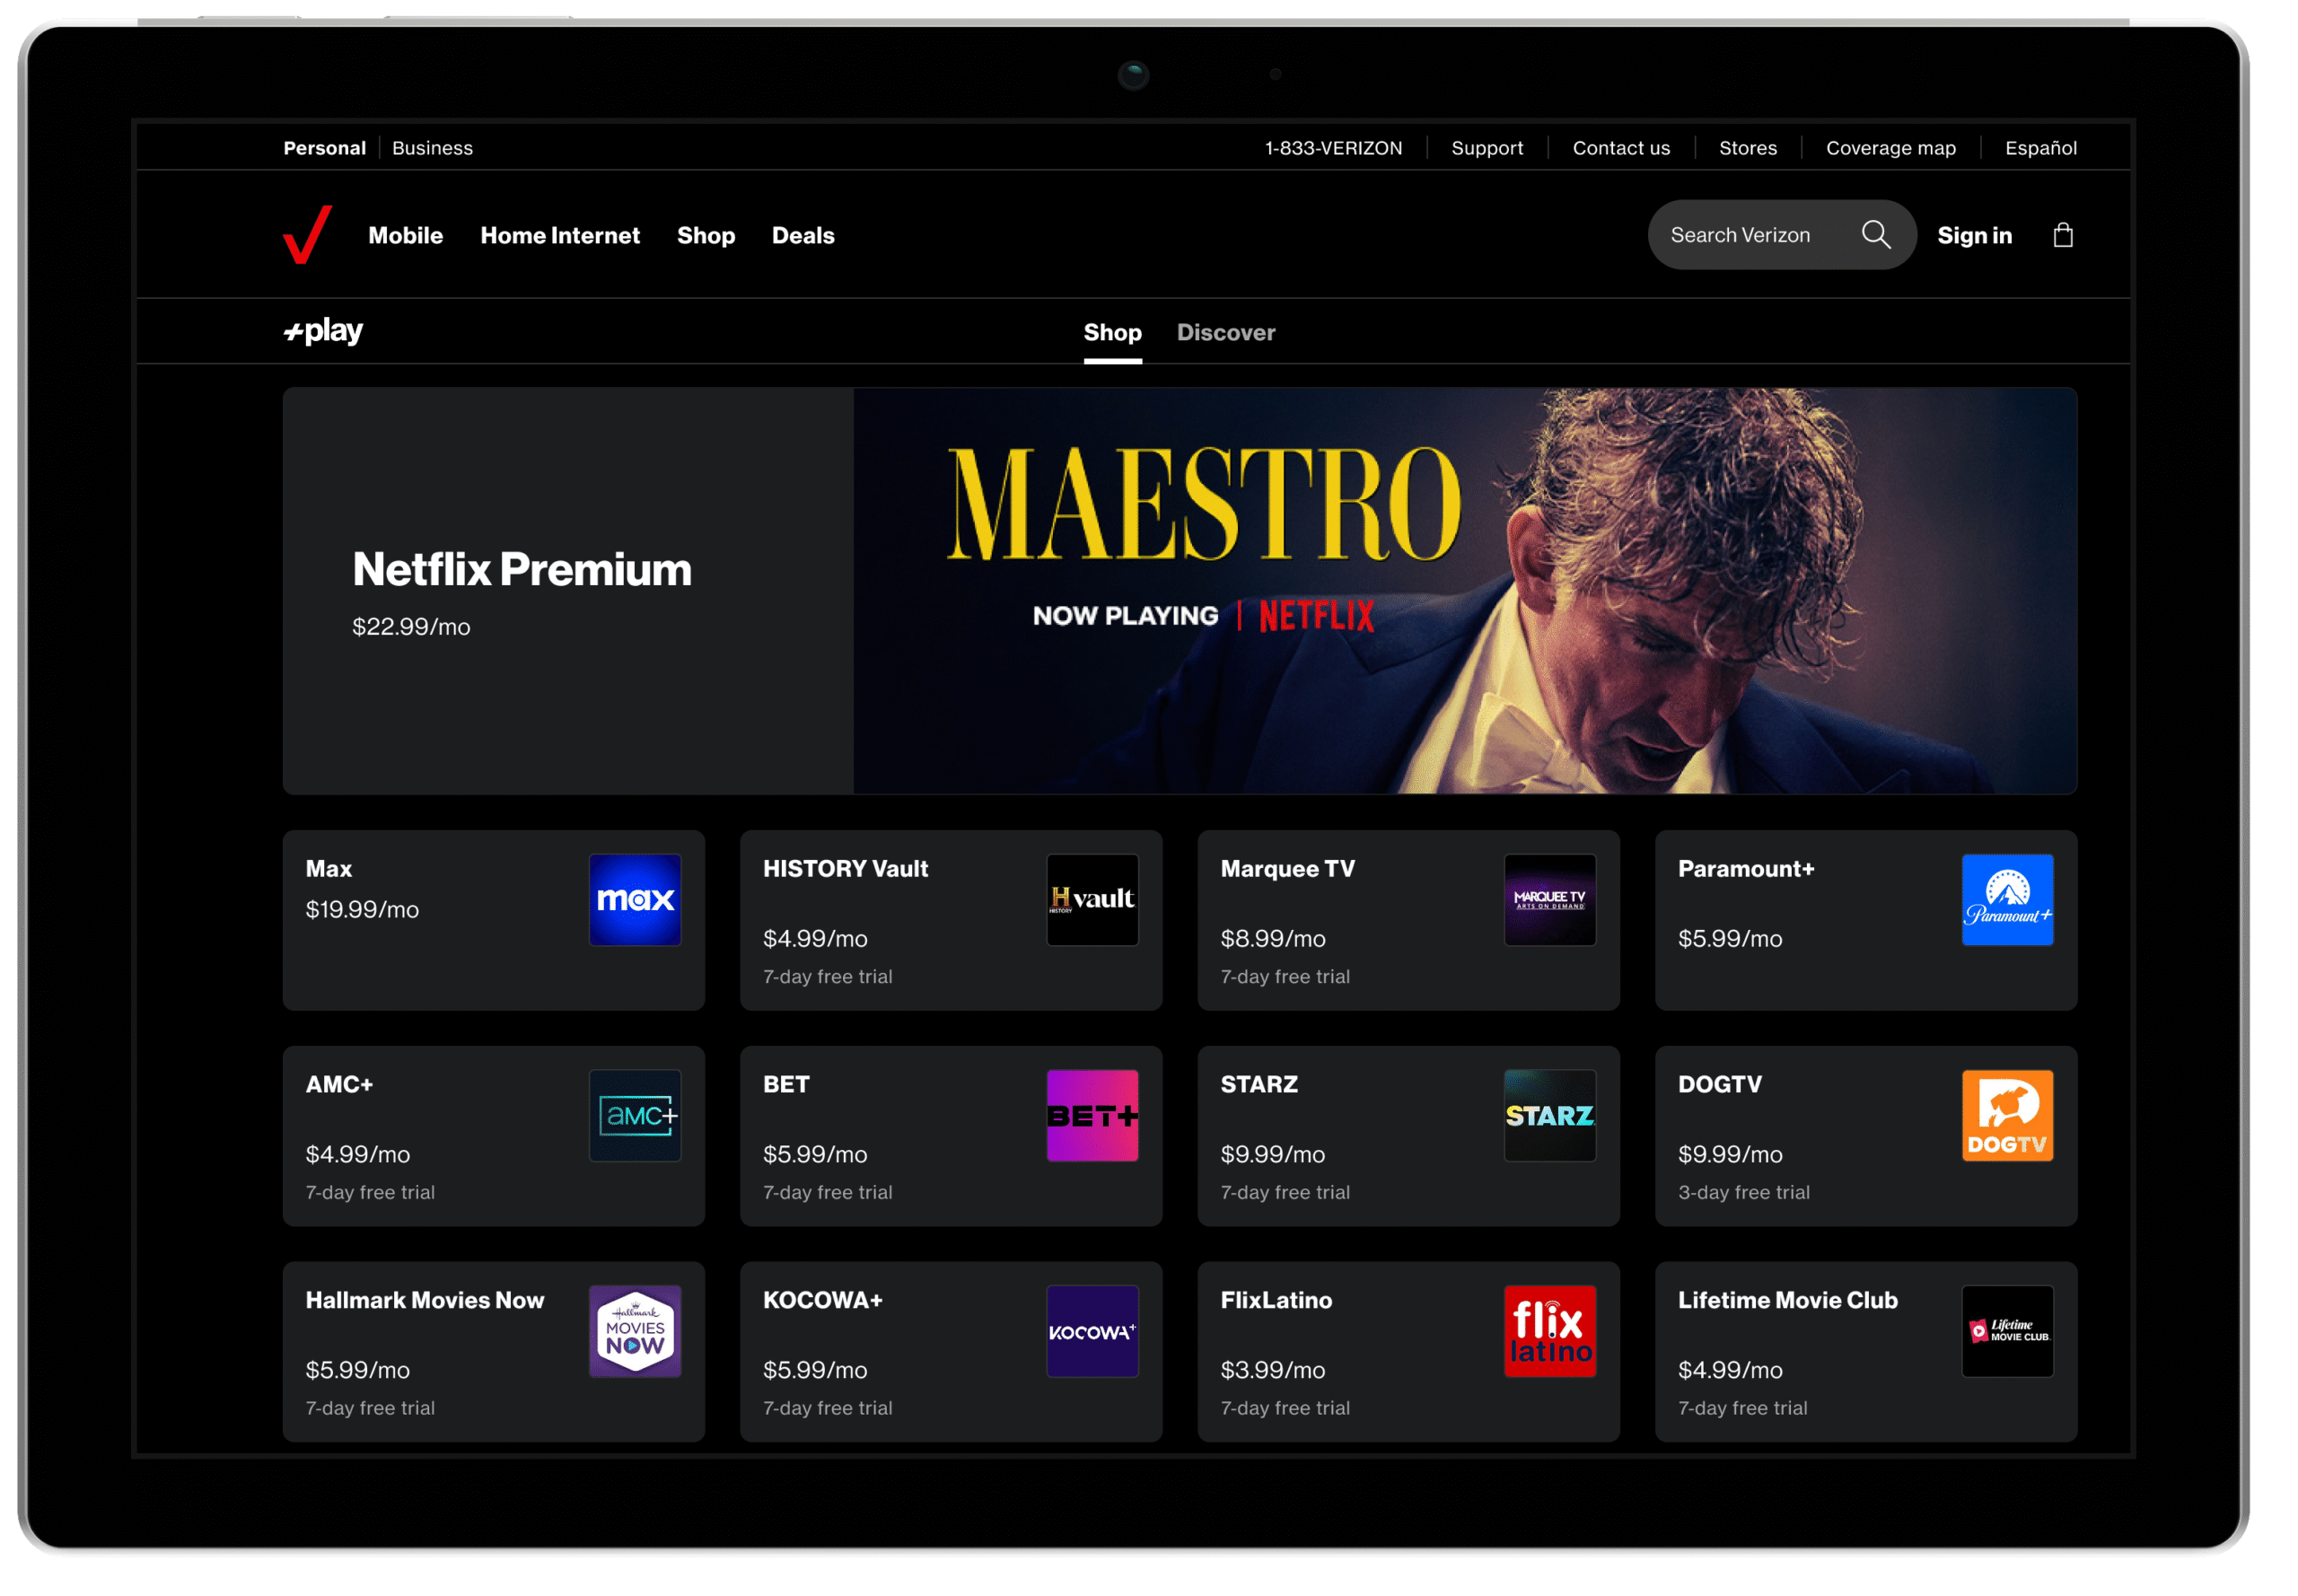
Task: Click the search magnifier icon
Action: [1875, 235]
